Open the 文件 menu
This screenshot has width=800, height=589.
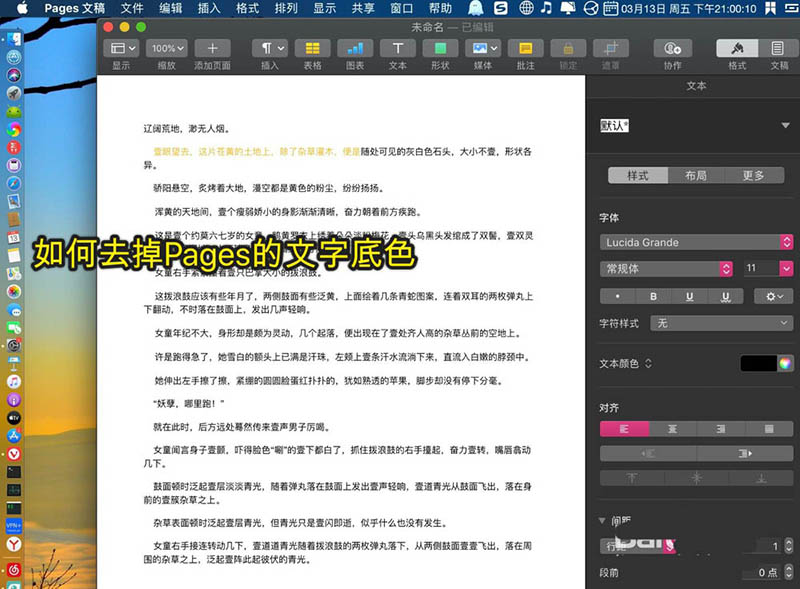[132, 8]
